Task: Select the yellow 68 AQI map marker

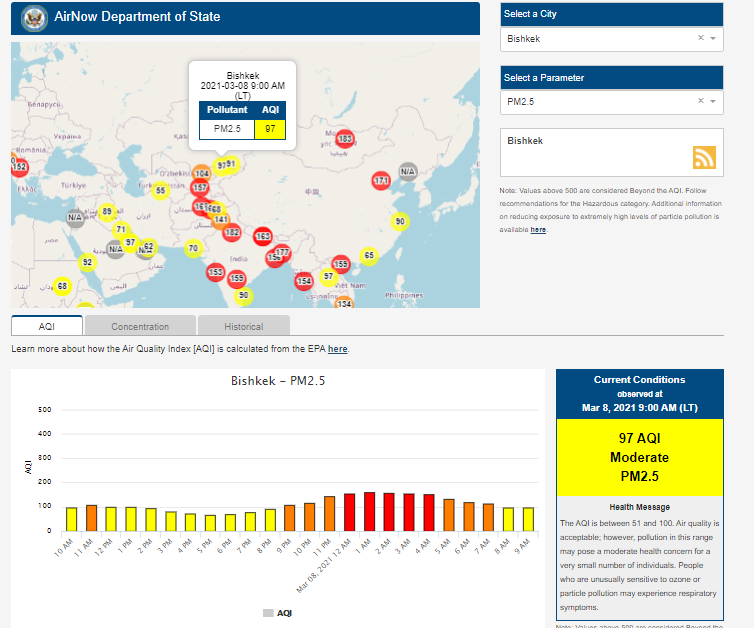Action: tap(62, 286)
